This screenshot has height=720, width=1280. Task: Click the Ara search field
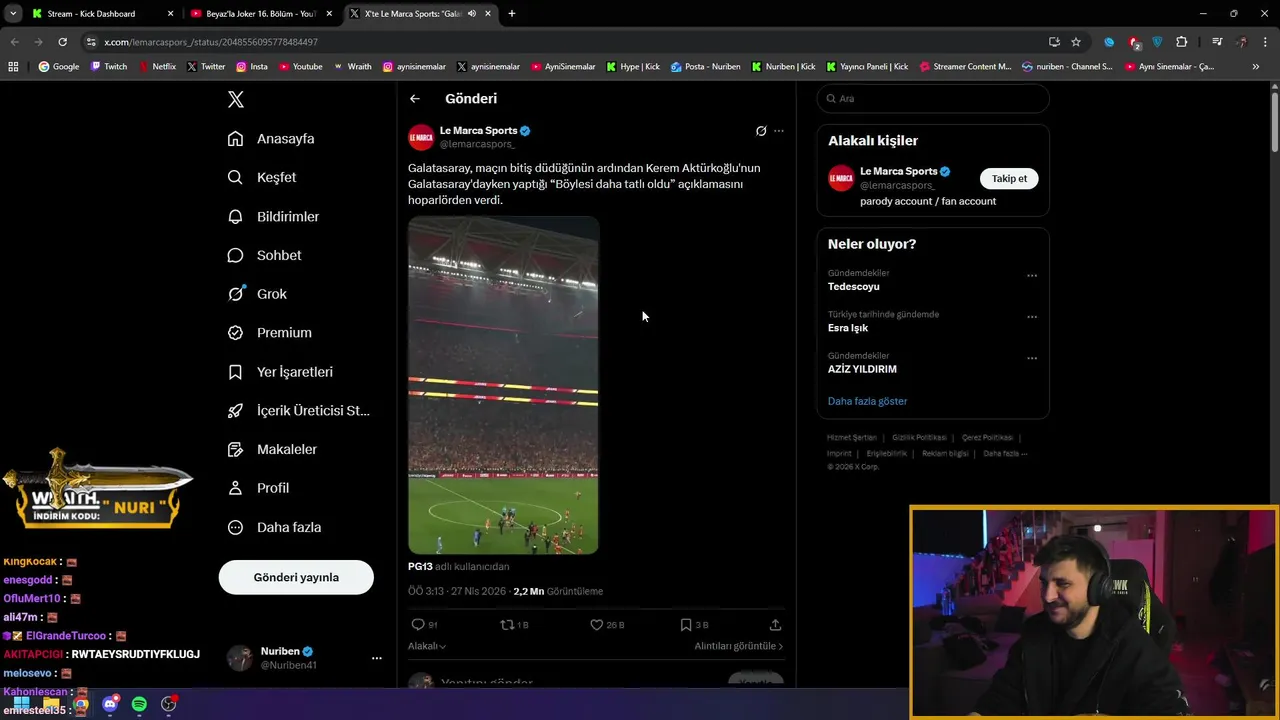click(933, 99)
